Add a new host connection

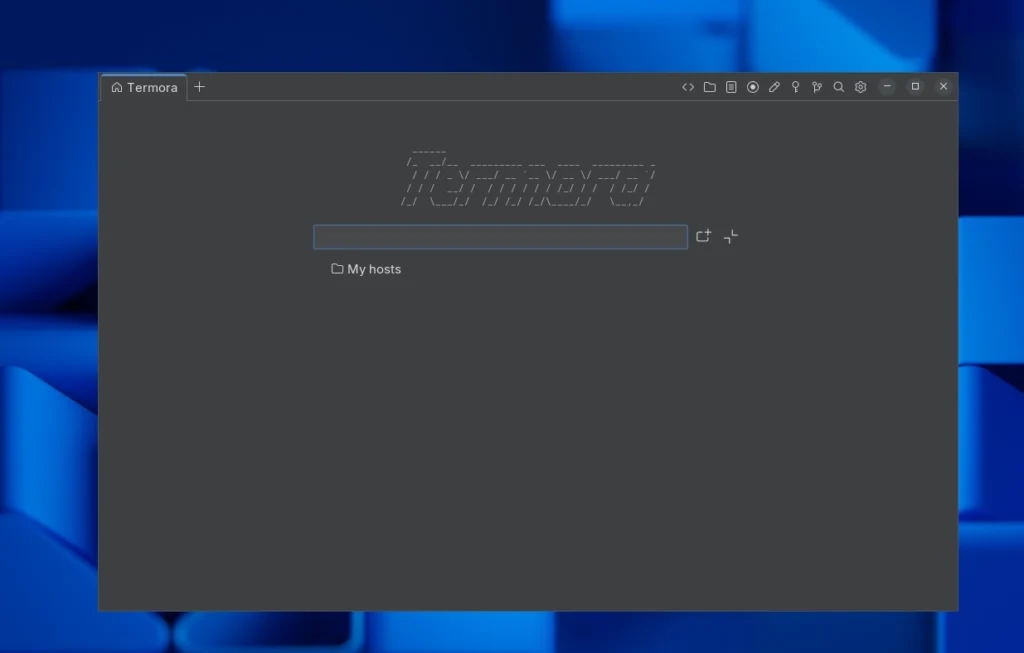(x=703, y=236)
